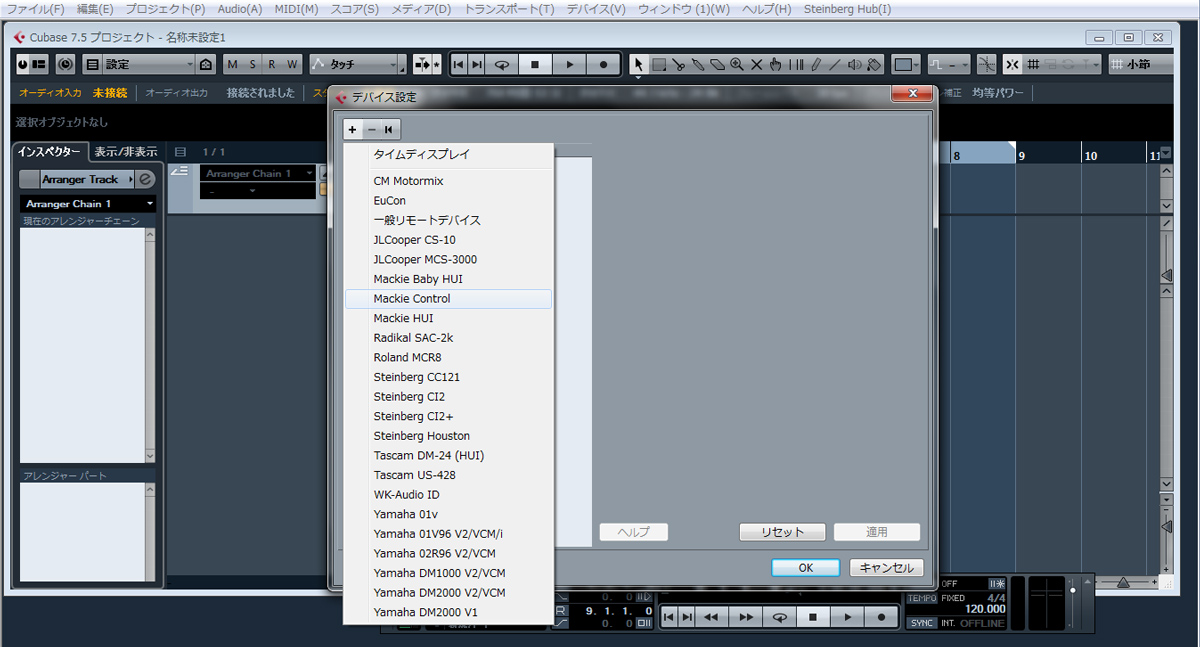
Task: Click the plus button to add device
Action: pyautogui.click(x=352, y=130)
